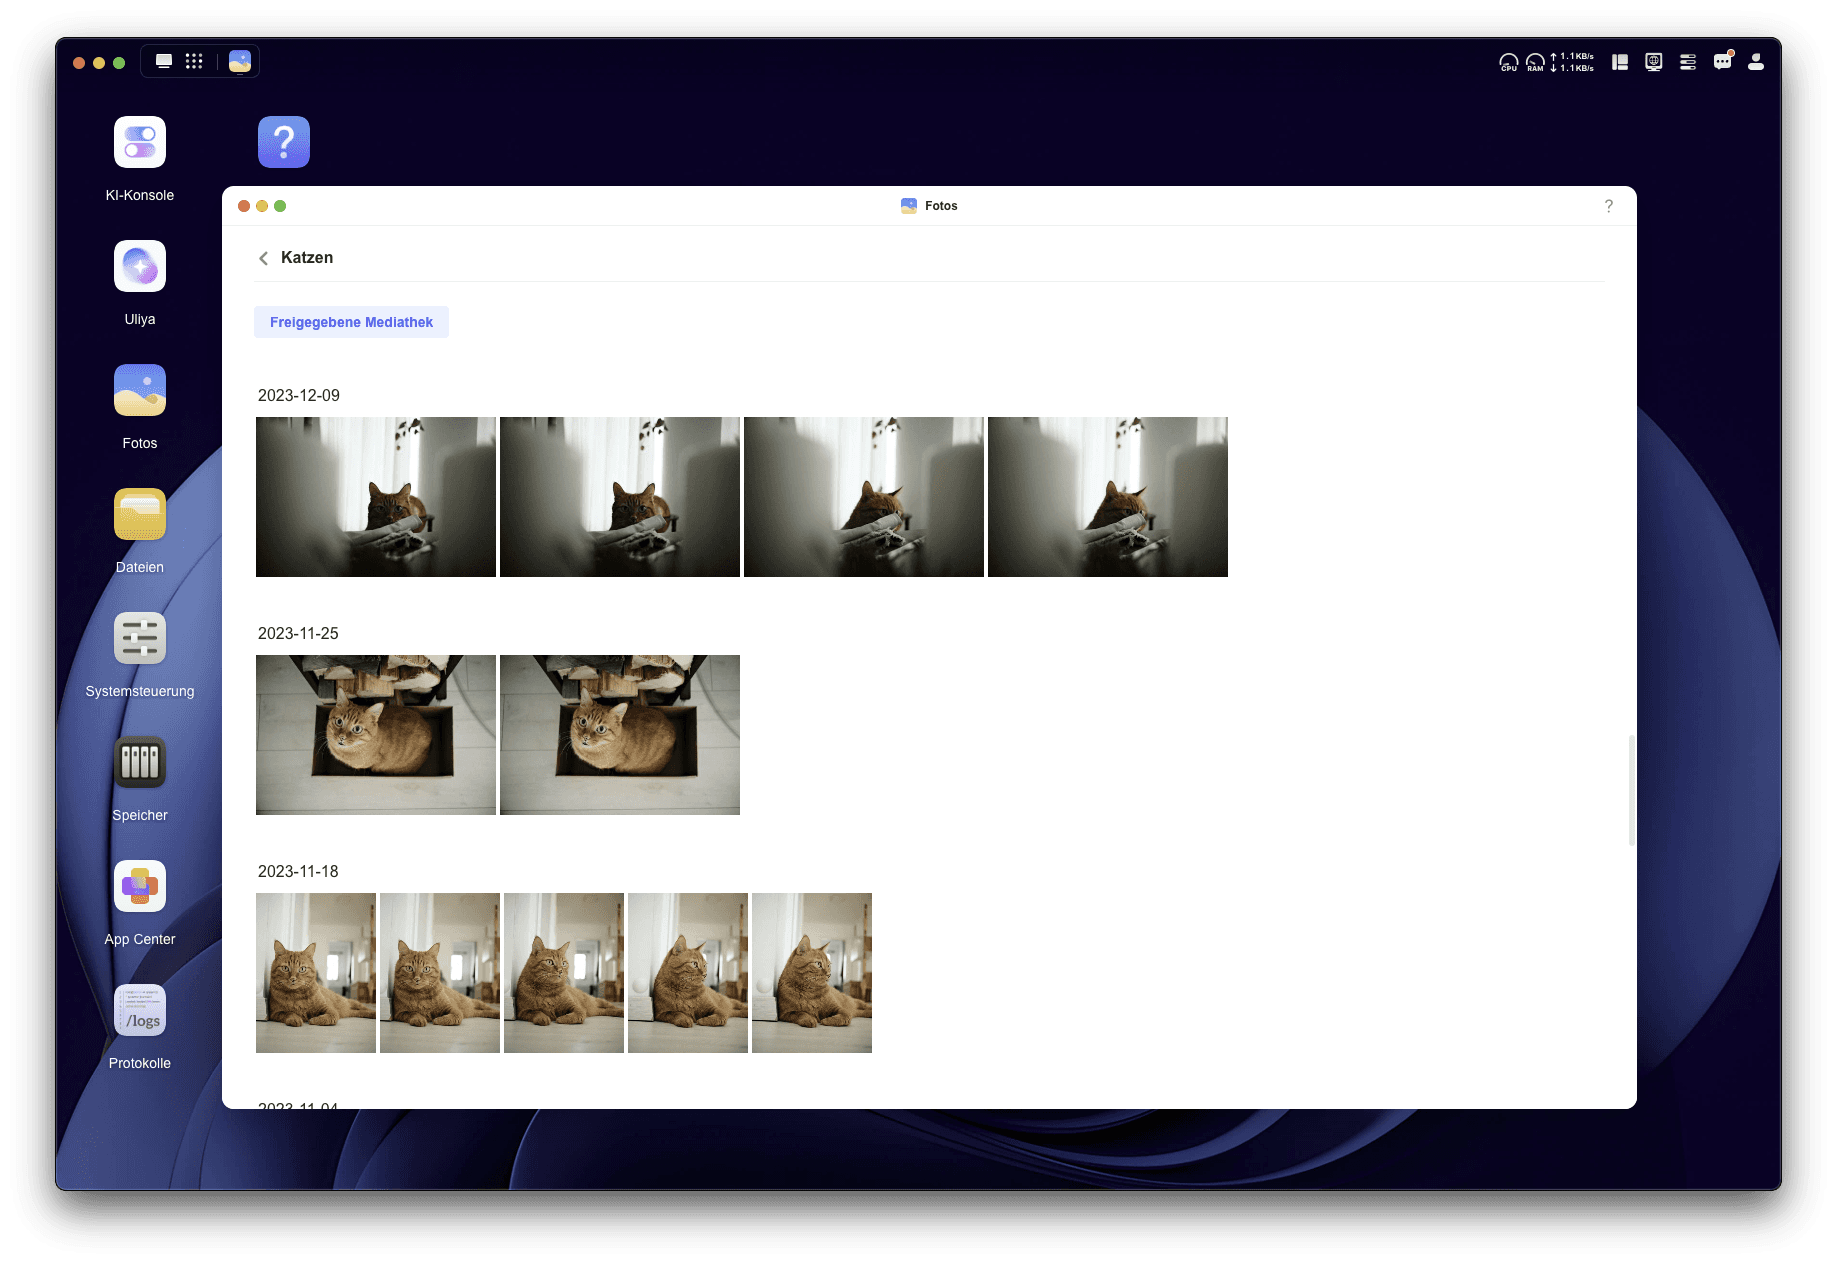
Task: Open notifications speech bubble icon
Action: 1723,61
